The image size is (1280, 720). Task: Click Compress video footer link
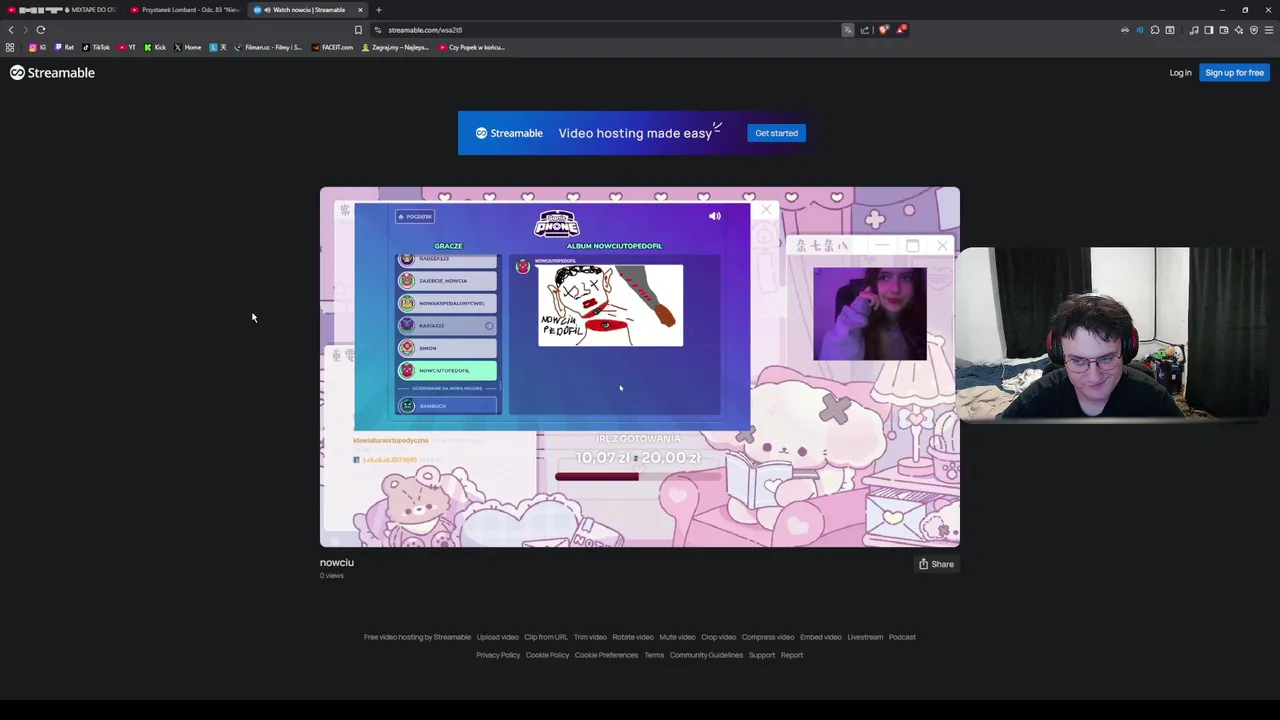click(x=768, y=637)
